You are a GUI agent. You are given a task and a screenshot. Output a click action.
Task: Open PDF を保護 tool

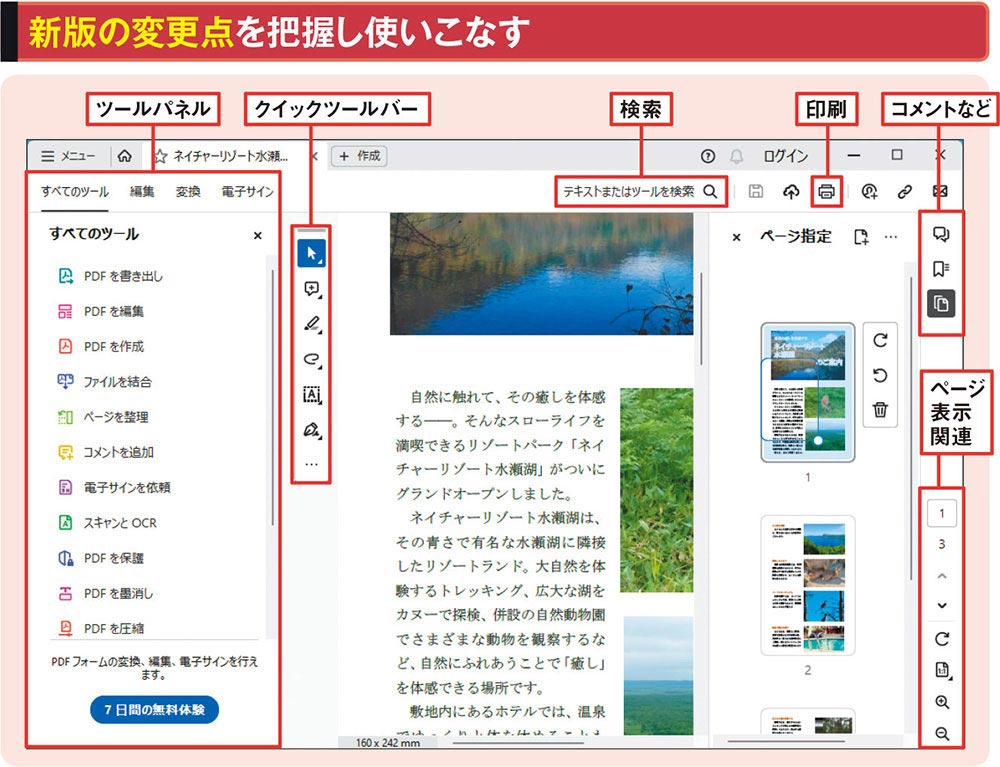(101, 558)
